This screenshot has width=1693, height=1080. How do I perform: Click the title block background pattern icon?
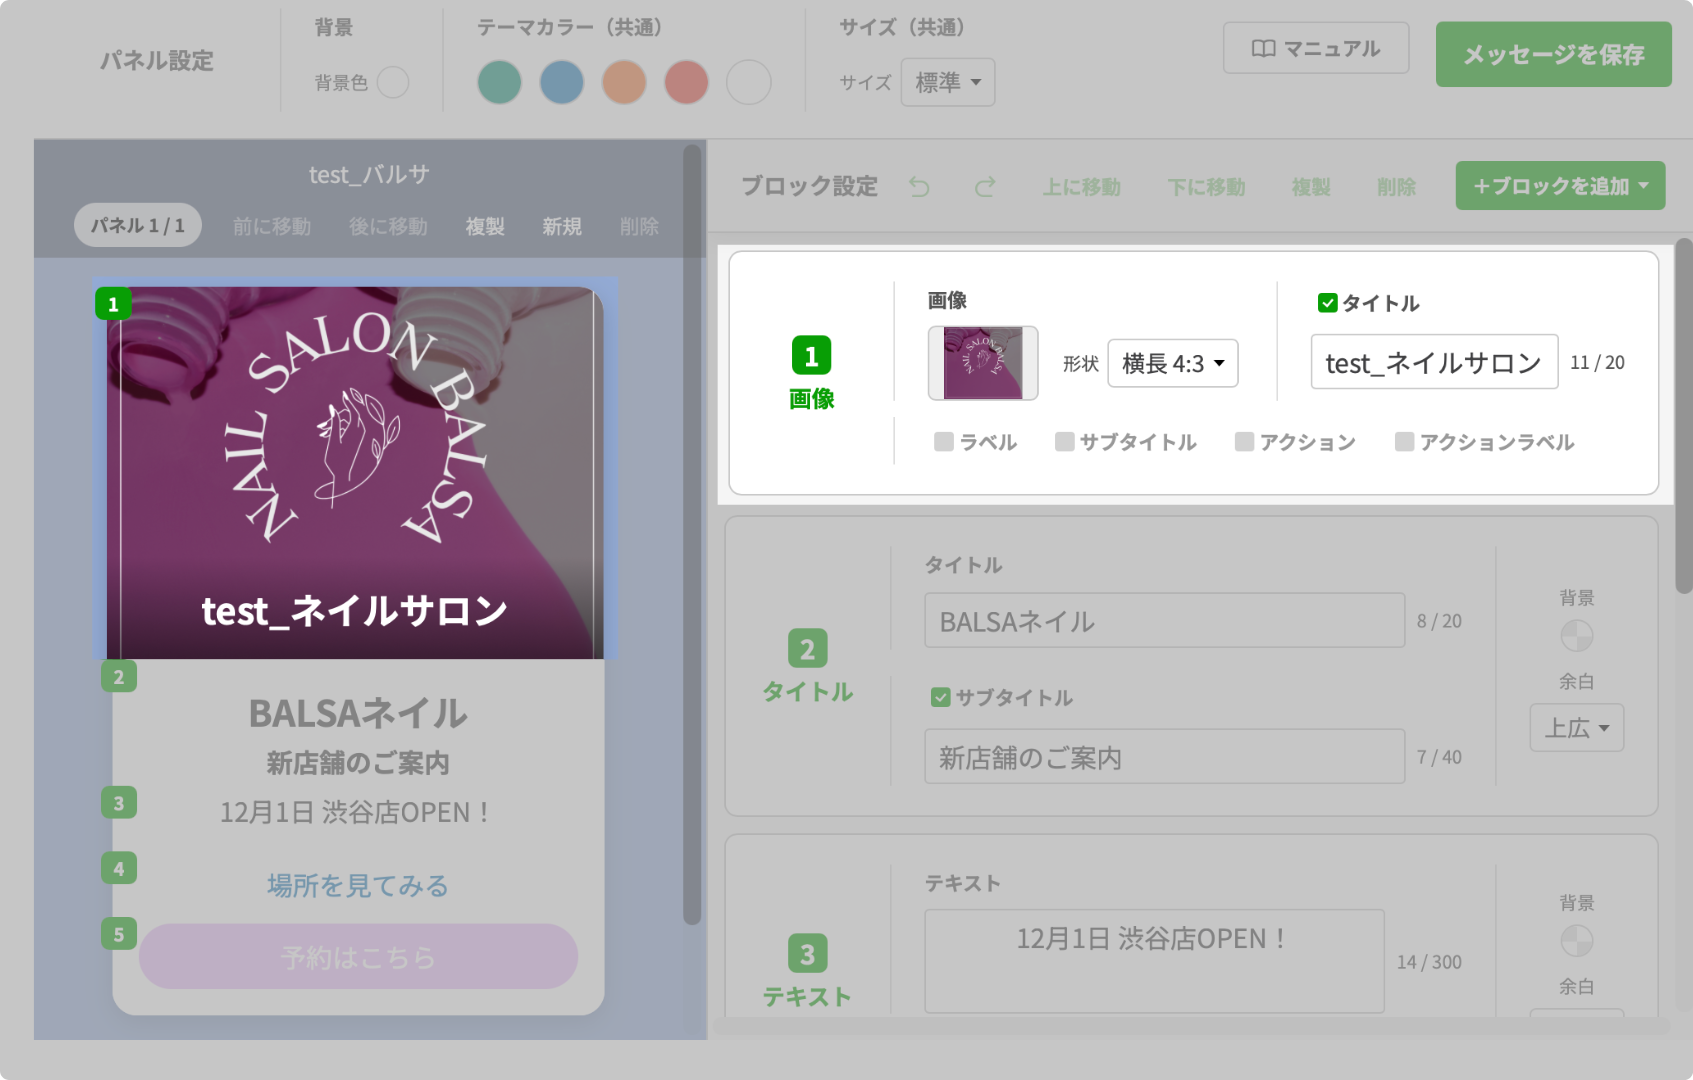1576,636
